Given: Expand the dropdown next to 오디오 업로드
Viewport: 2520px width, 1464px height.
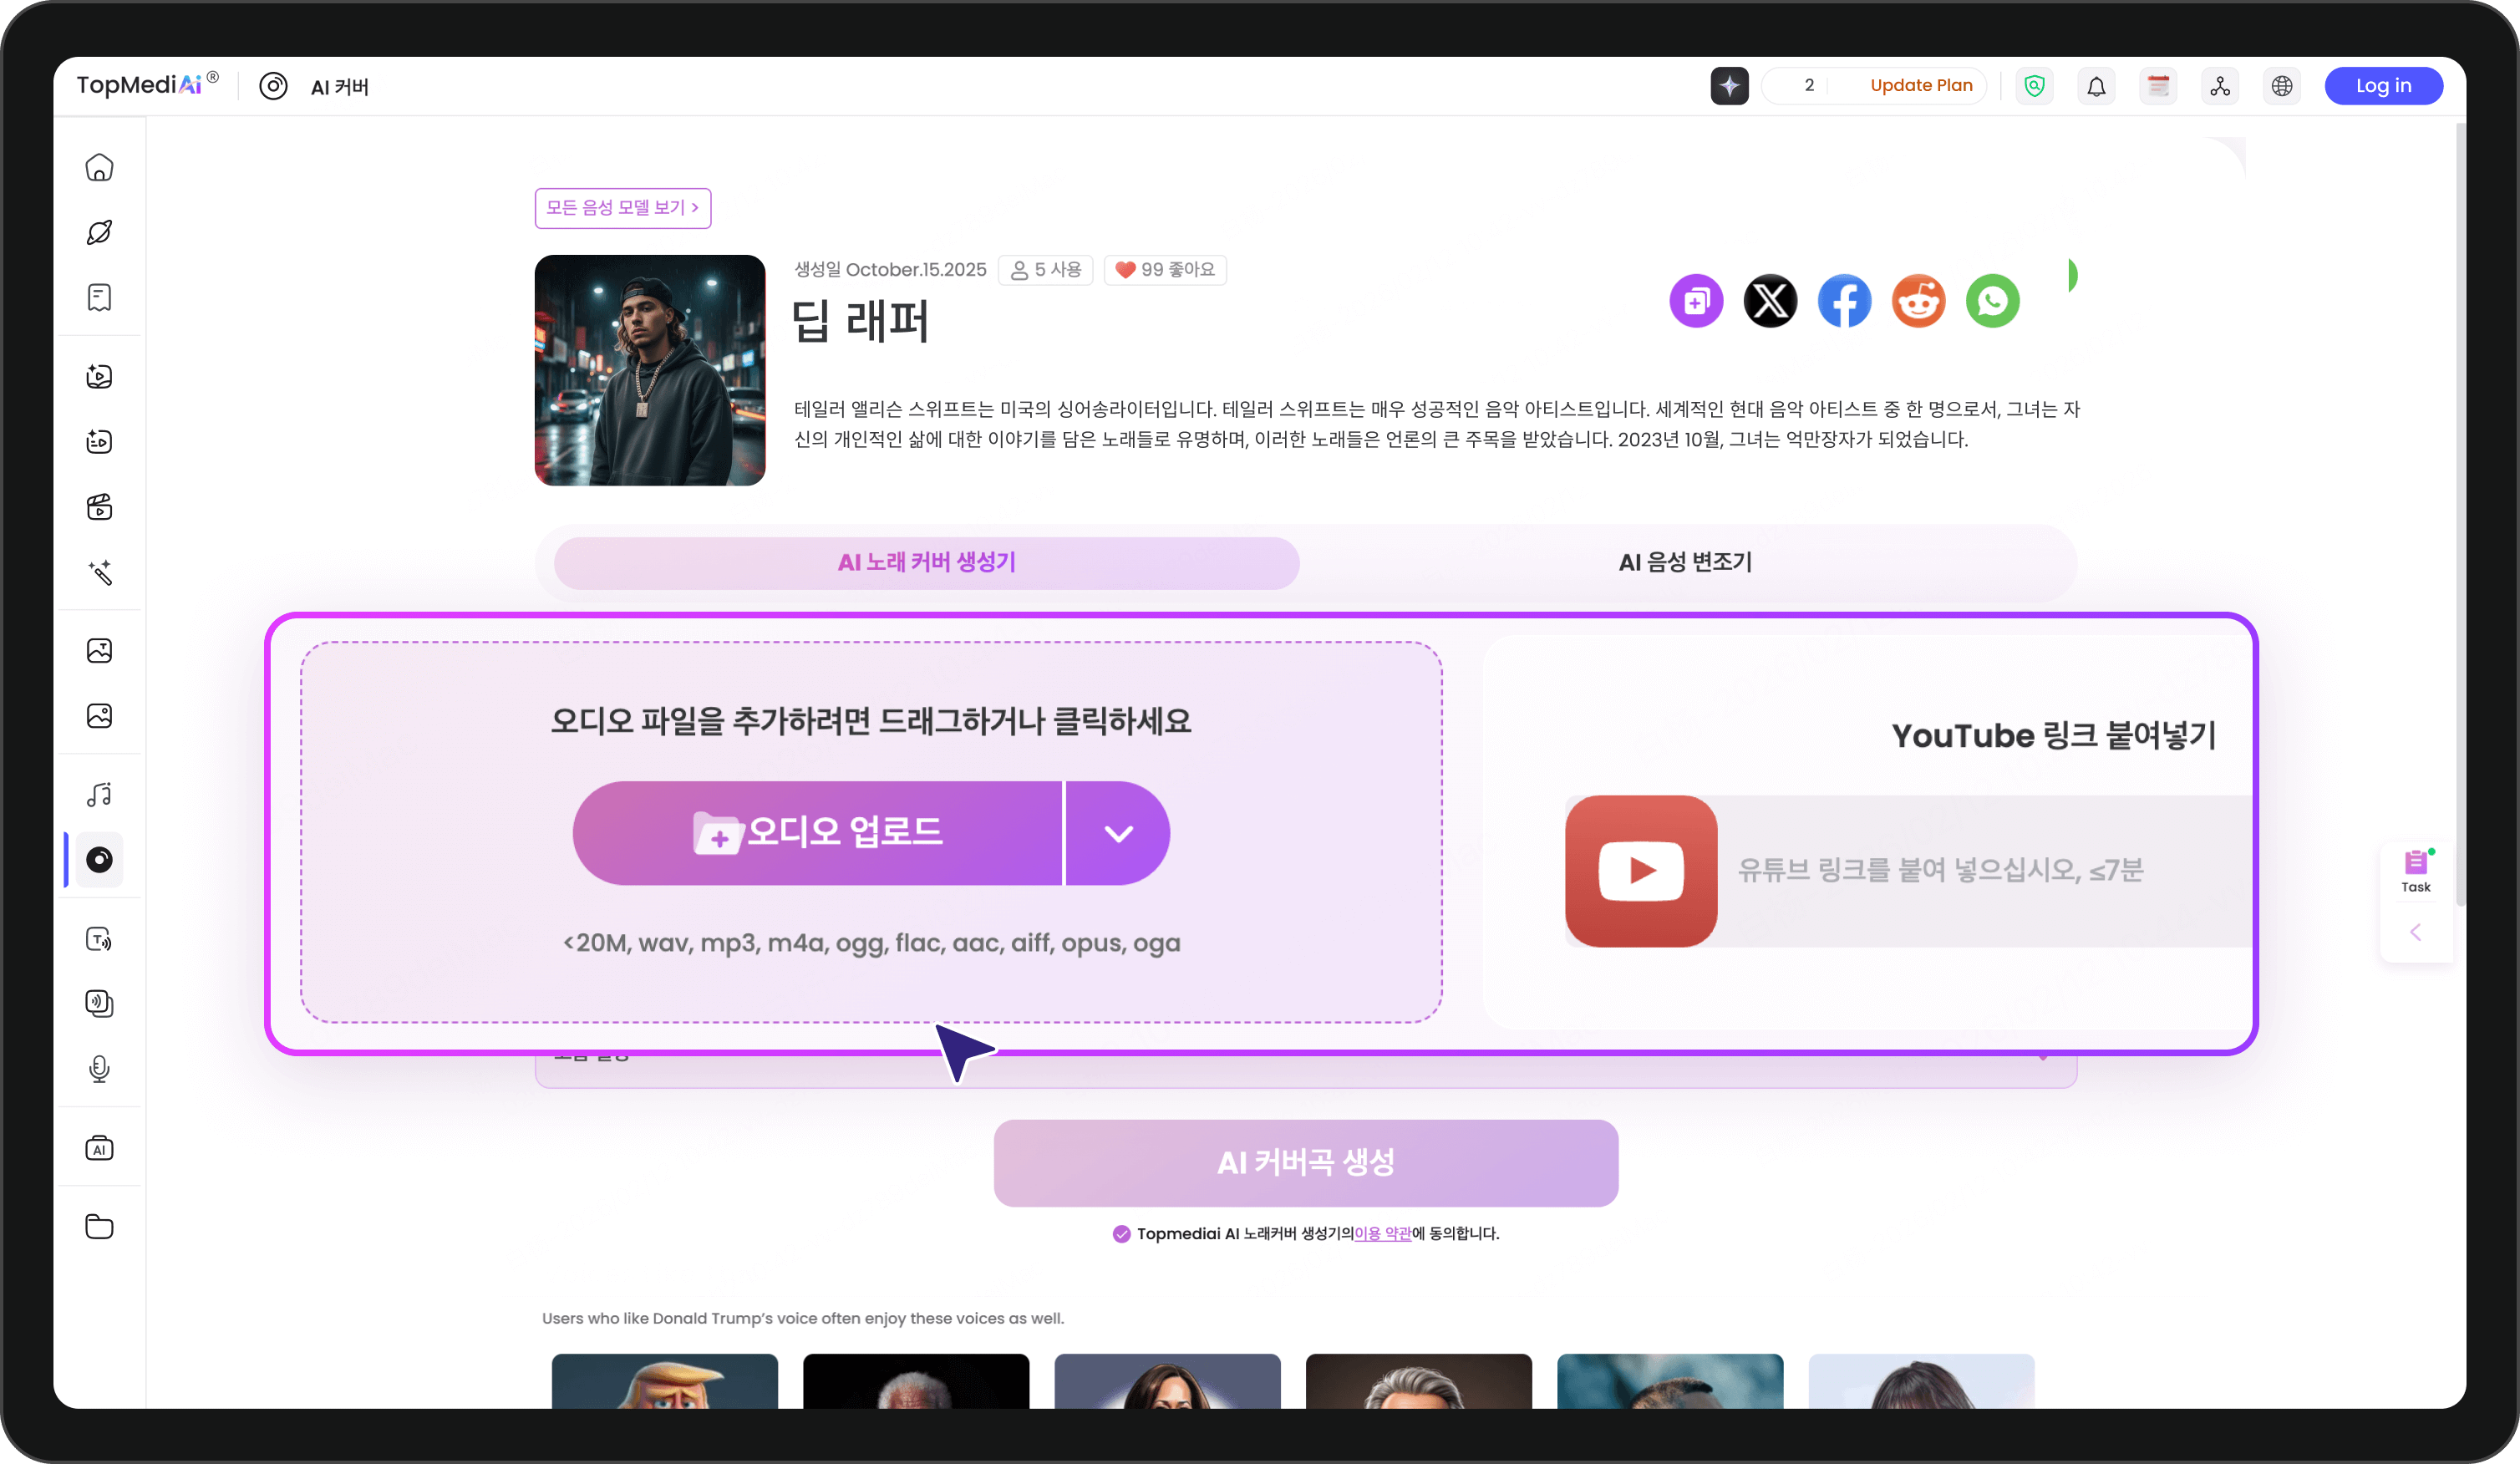Looking at the screenshot, I should click(x=1117, y=833).
